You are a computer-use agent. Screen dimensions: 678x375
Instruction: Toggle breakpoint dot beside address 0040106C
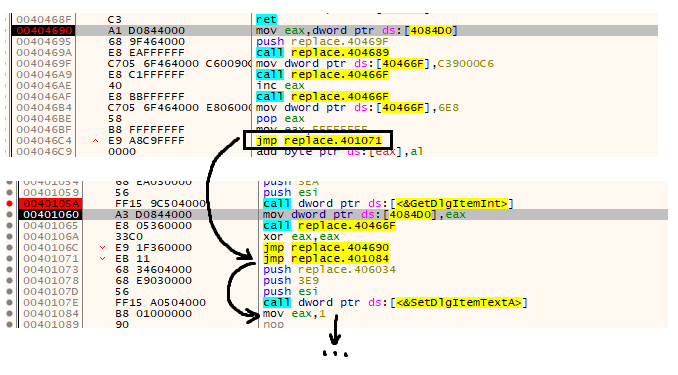tap(10, 248)
